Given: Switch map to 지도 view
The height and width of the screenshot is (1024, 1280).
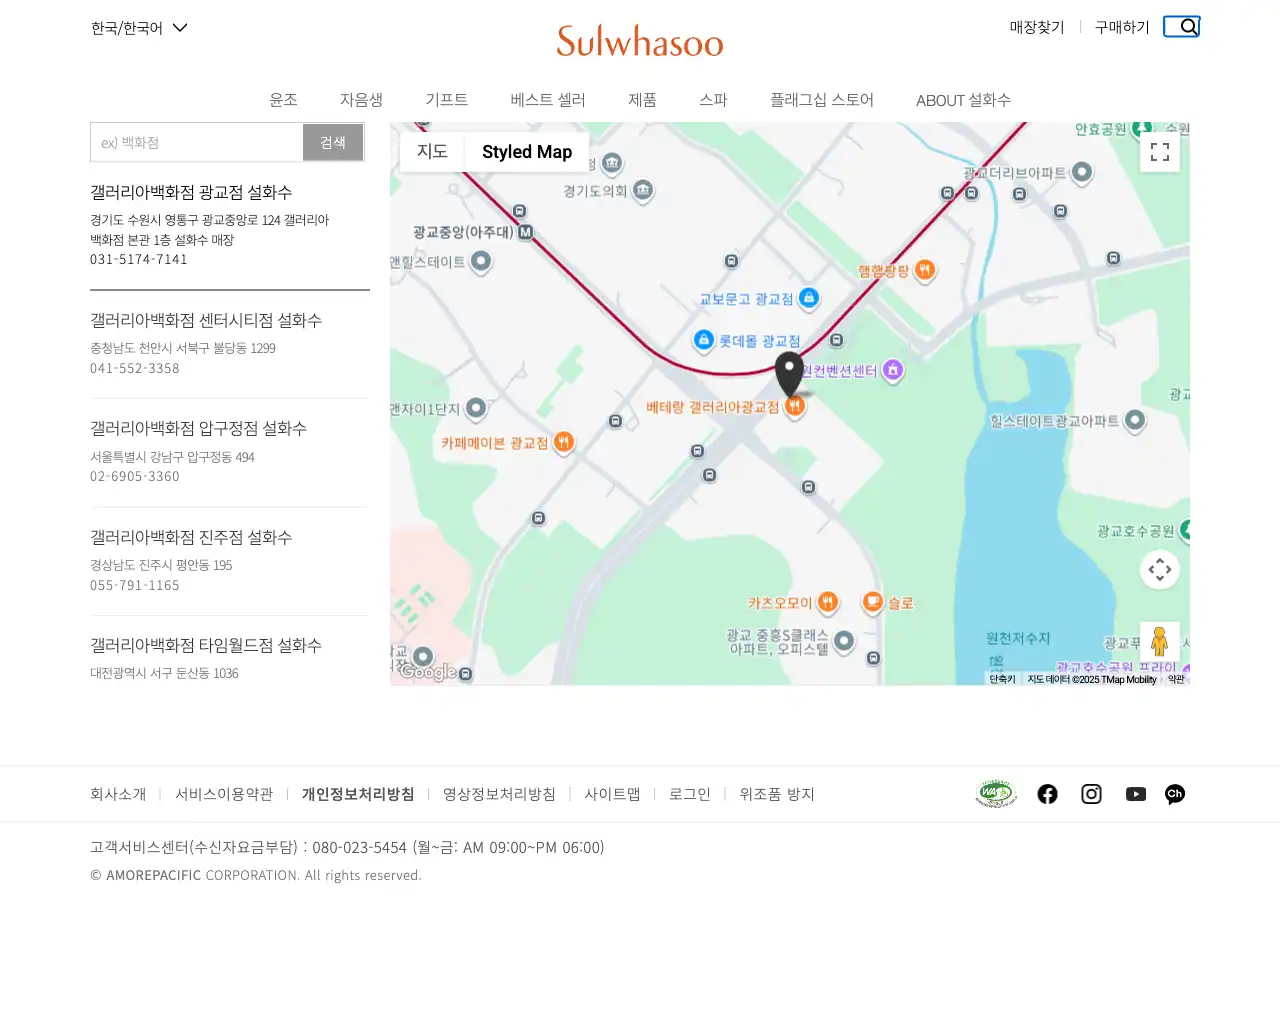Looking at the screenshot, I should pos(432,152).
